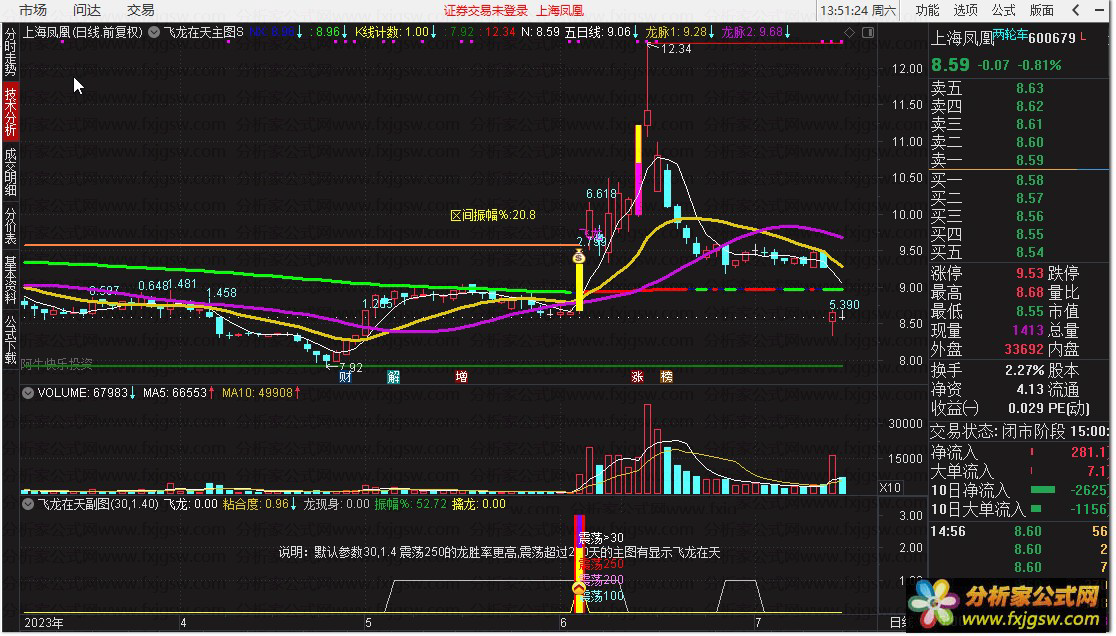This screenshot has width=1116, height=636.
Task: Click the 10日大单流入 green bar
Action: tap(1036, 509)
